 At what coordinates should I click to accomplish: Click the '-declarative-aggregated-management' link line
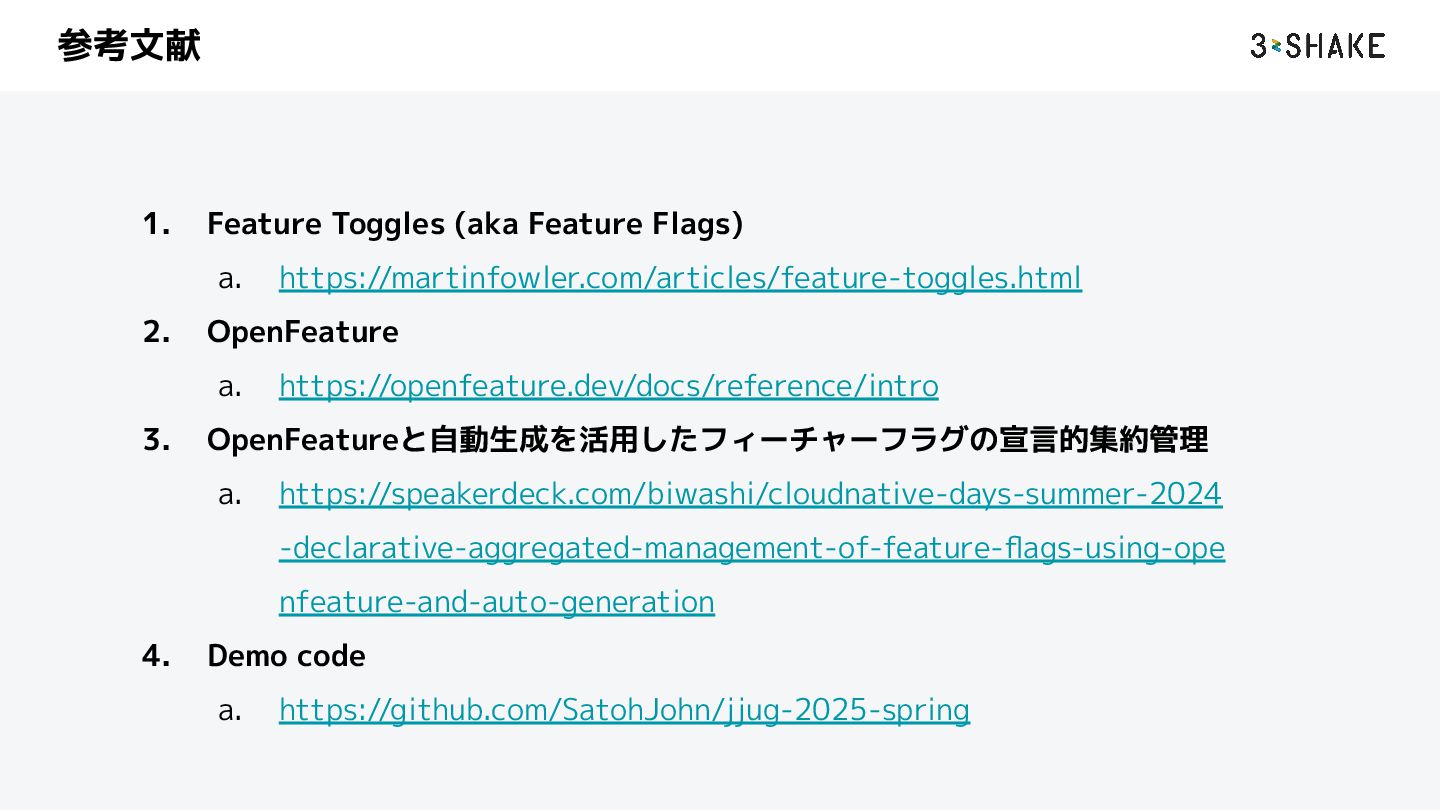pyautogui.click(x=752, y=548)
